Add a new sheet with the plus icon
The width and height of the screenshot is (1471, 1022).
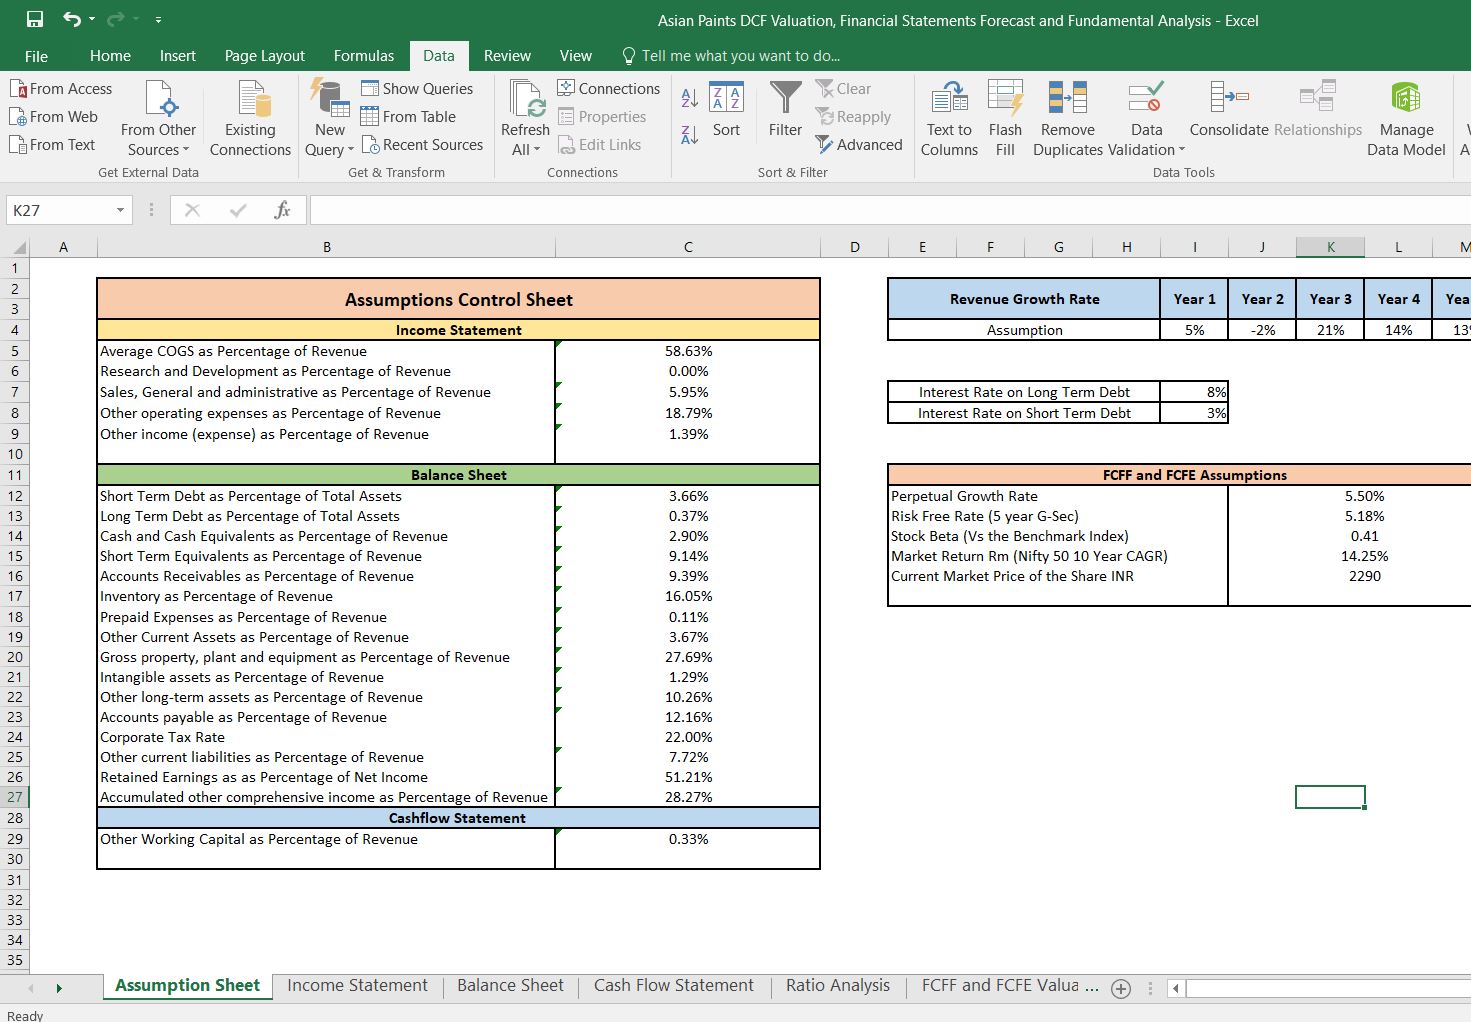(1121, 989)
